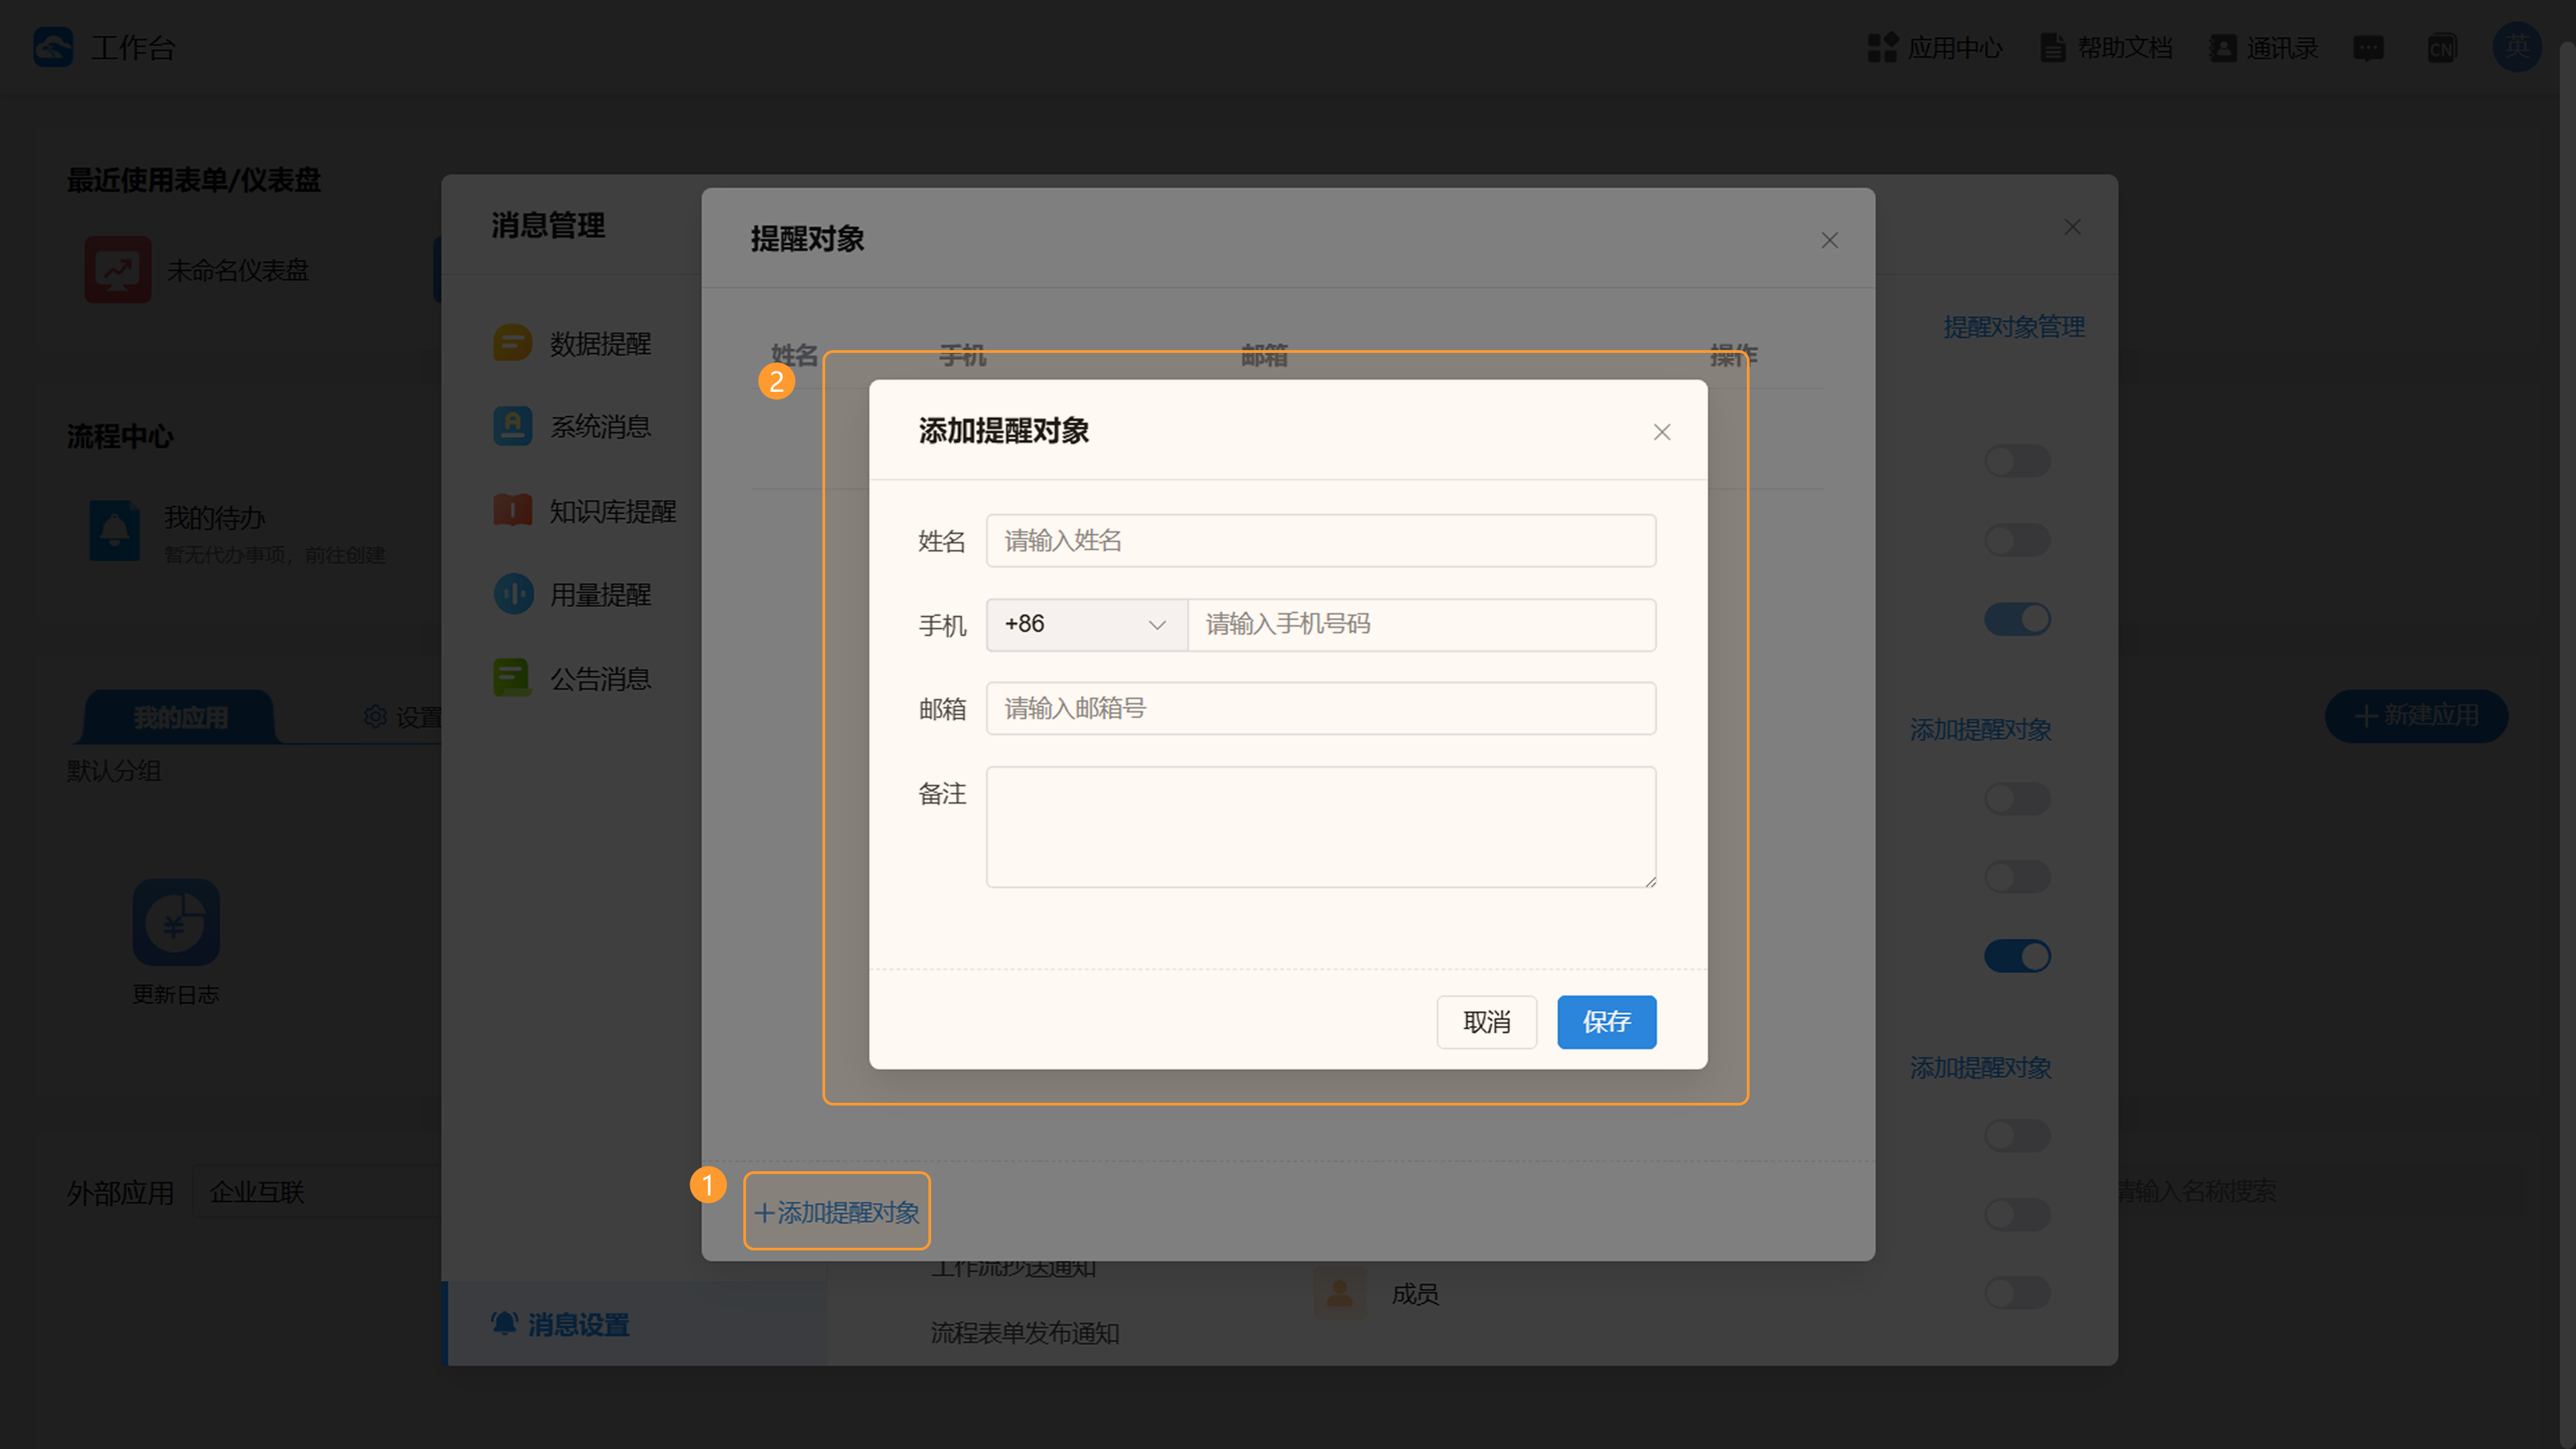This screenshot has height=1449, width=2576.
Task: Open 通讯录 in top bar
Action: click(x=2264, y=47)
